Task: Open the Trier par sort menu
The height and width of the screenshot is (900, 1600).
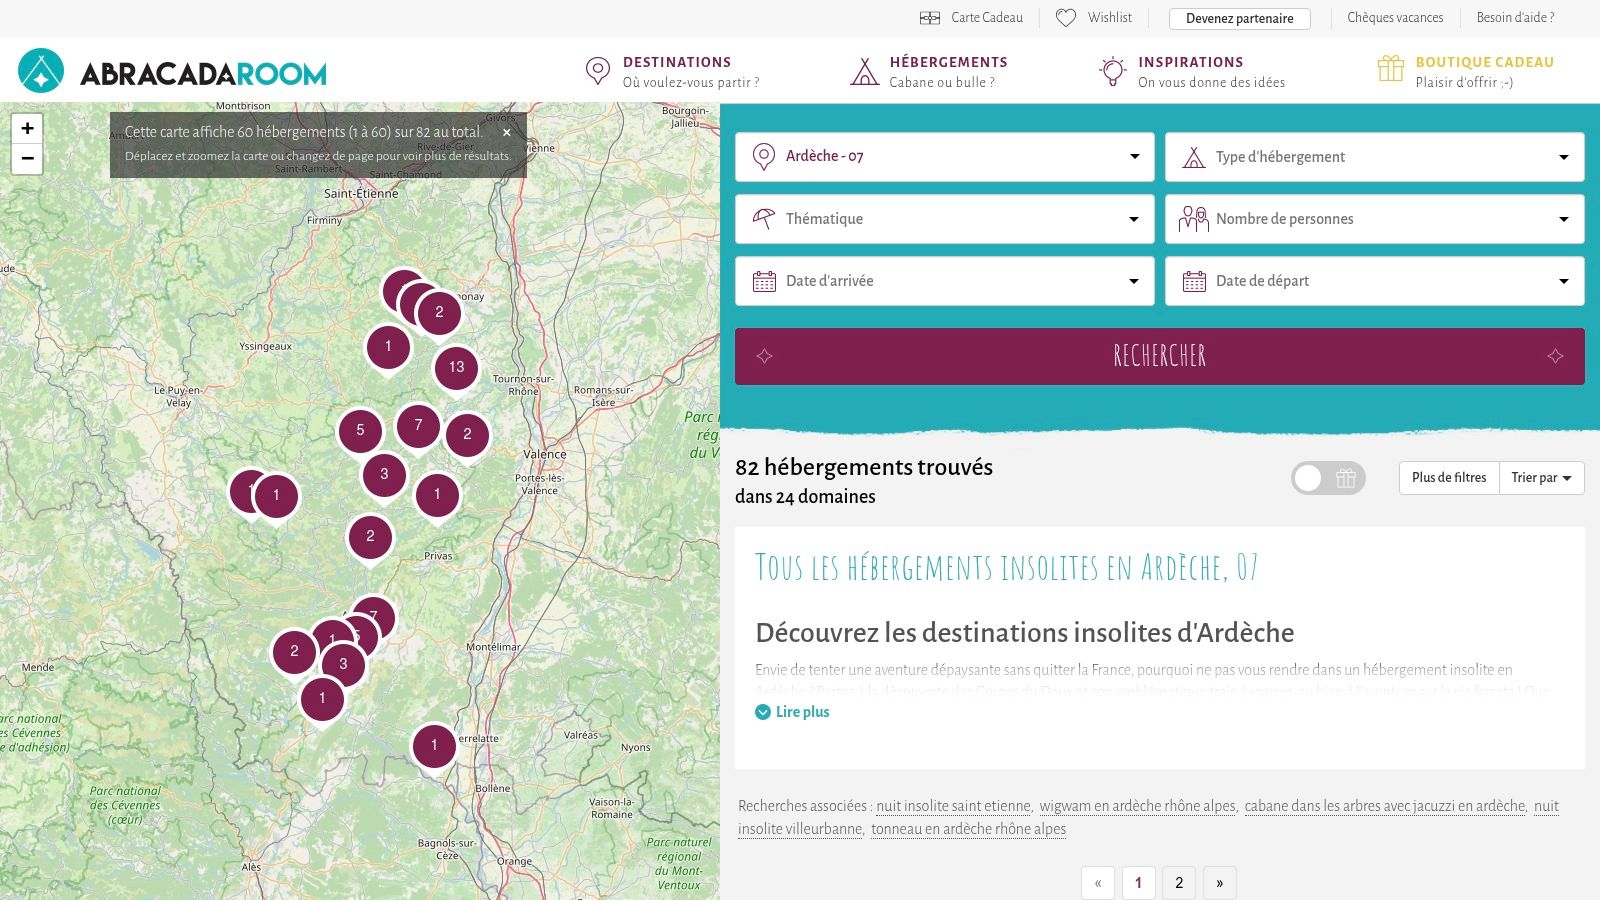Action: (1541, 478)
